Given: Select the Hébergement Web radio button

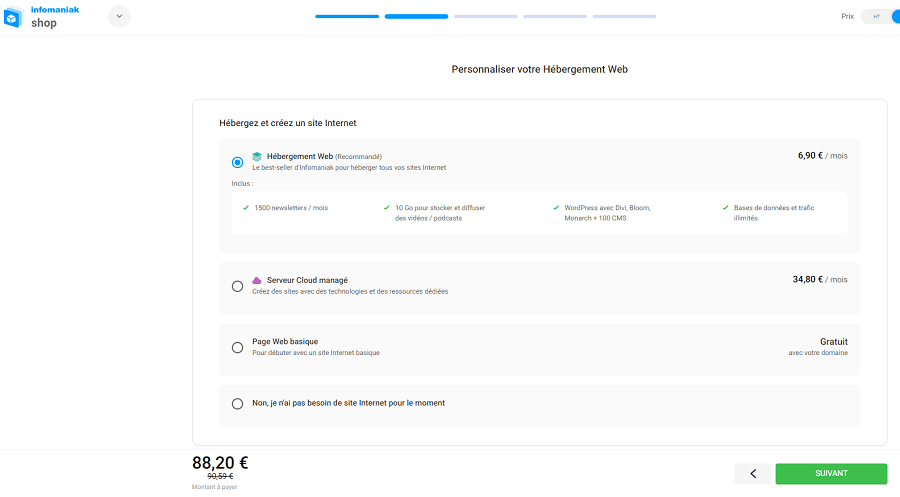Looking at the screenshot, I should click(237, 162).
